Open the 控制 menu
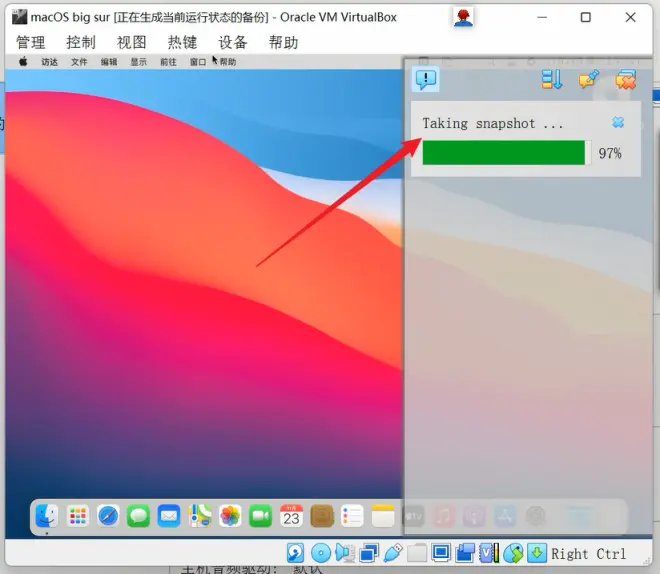This screenshot has width=660, height=574. pyautogui.click(x=81, y=43)
